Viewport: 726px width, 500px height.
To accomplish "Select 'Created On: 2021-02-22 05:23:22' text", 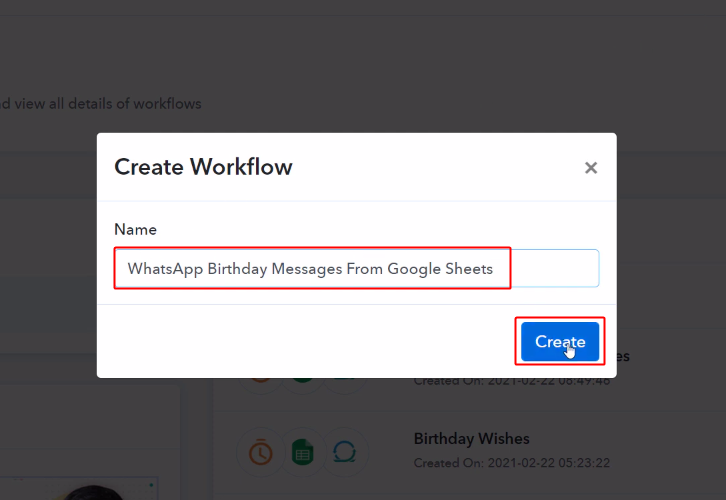I will point(512,462).
